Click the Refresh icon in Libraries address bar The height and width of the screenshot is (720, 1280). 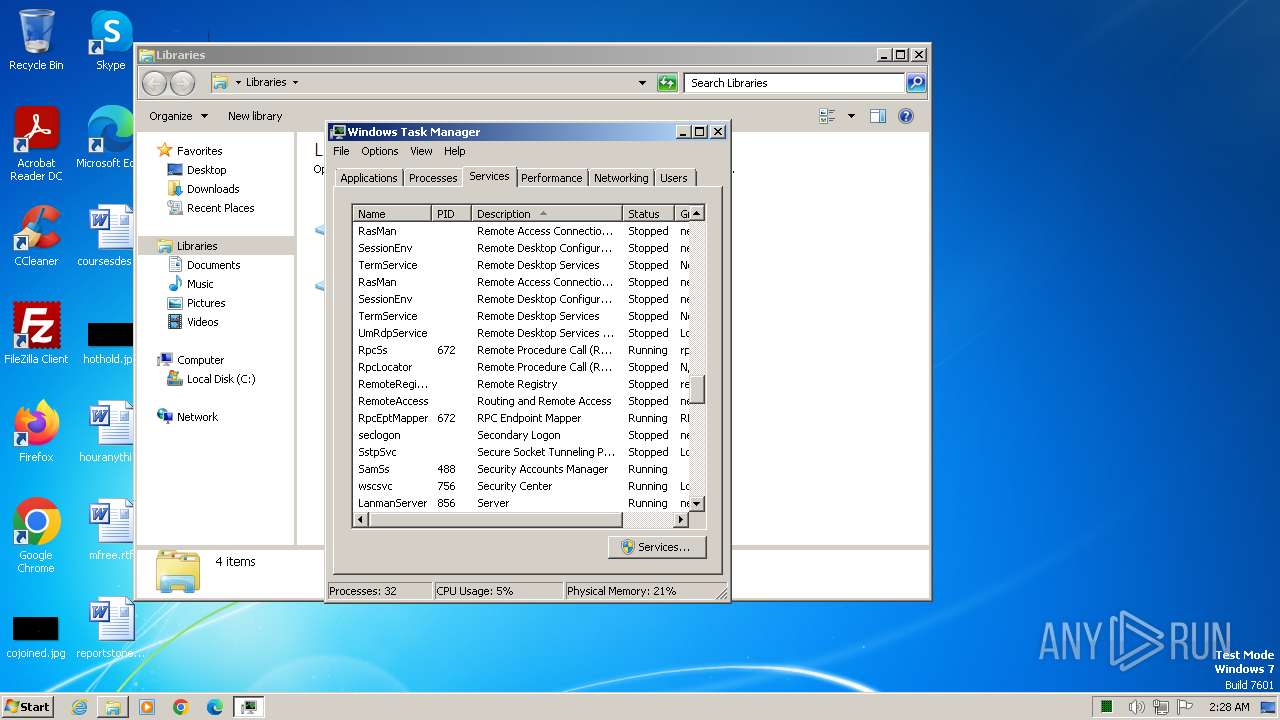pos(667,83)
